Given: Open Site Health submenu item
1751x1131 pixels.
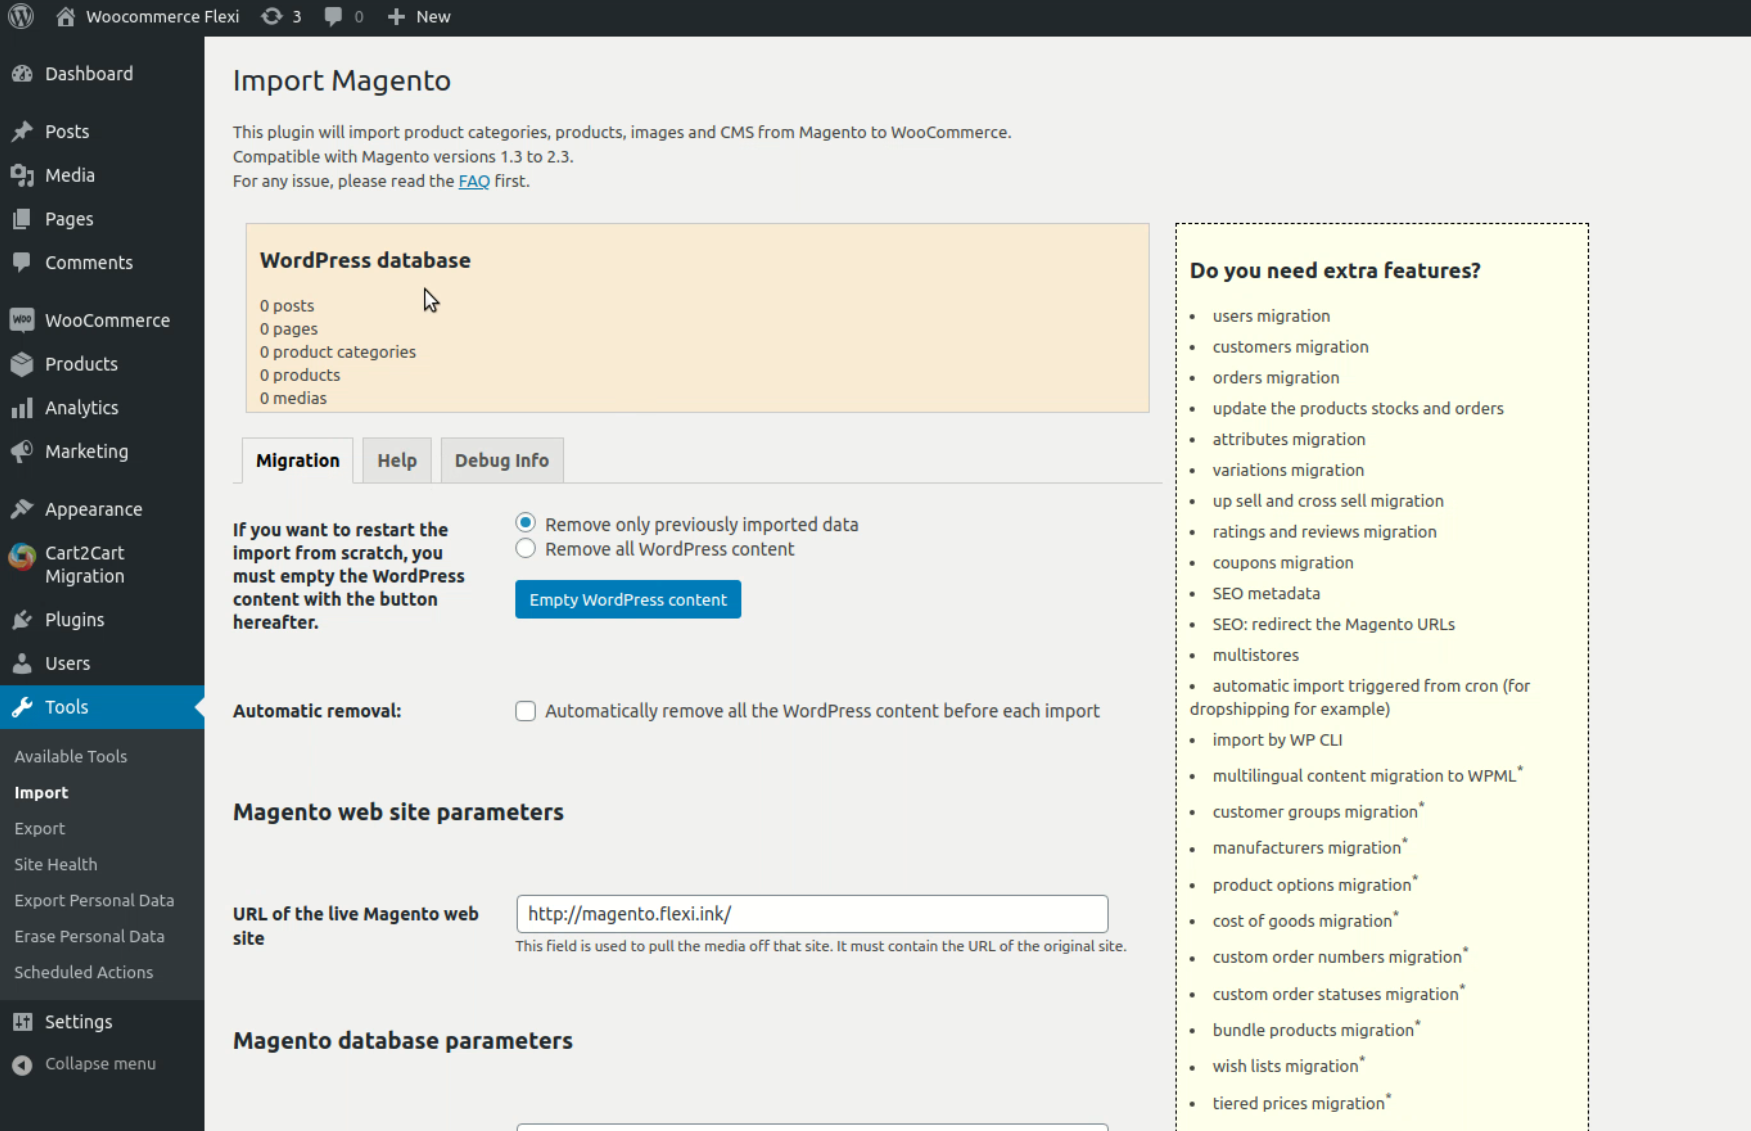Looking at the screenshot, I should pos(56,865).
